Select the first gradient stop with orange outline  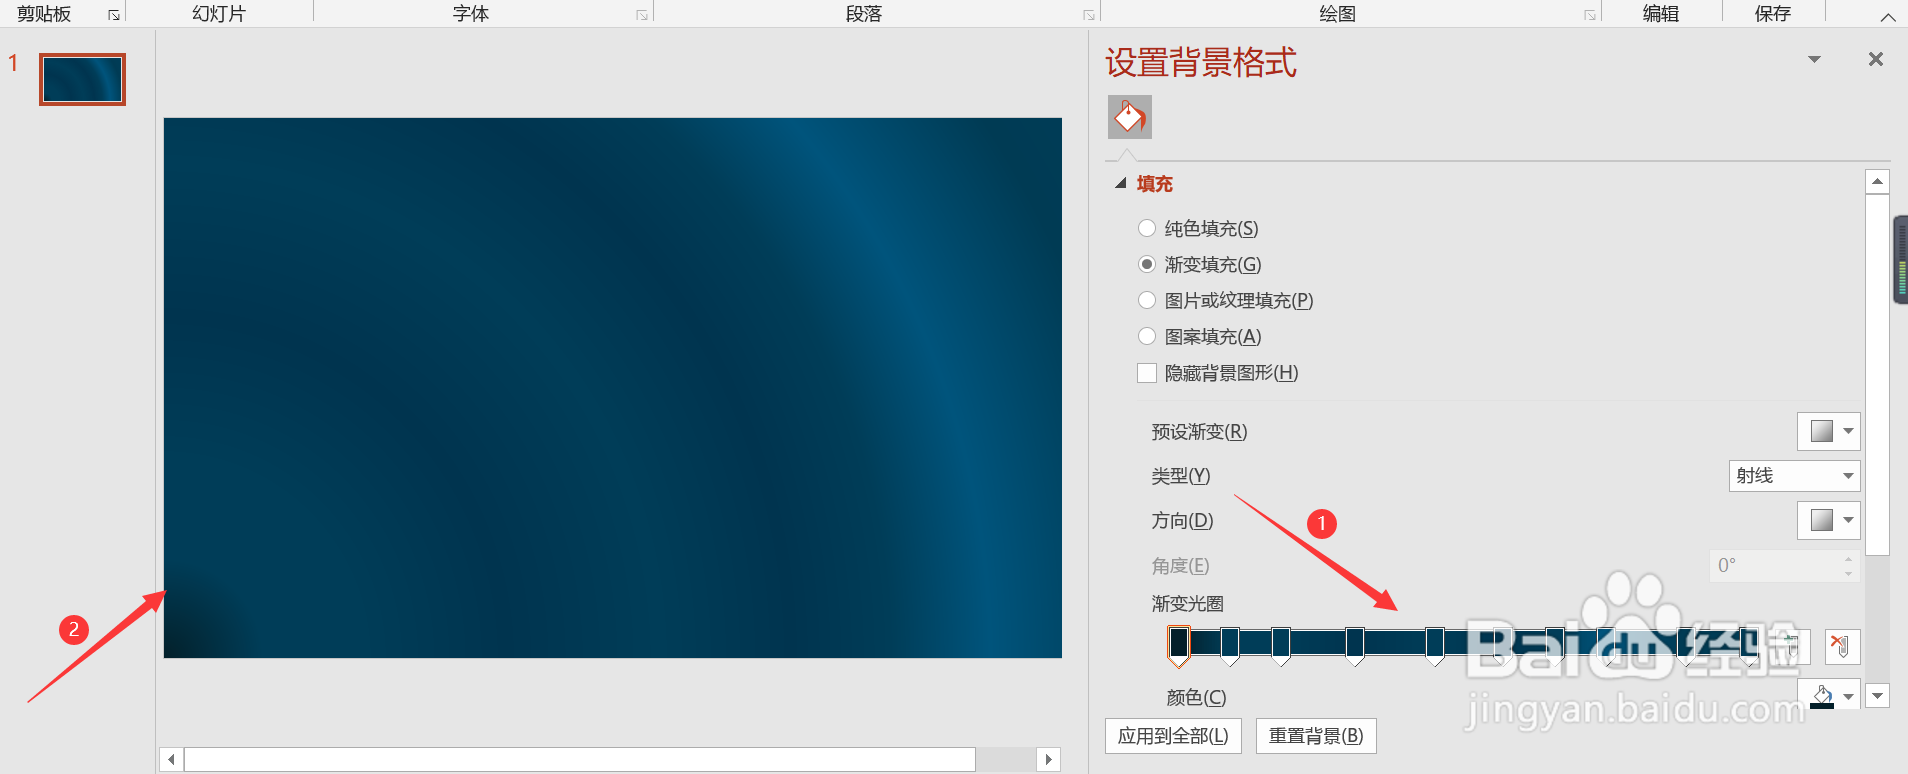1179,646
